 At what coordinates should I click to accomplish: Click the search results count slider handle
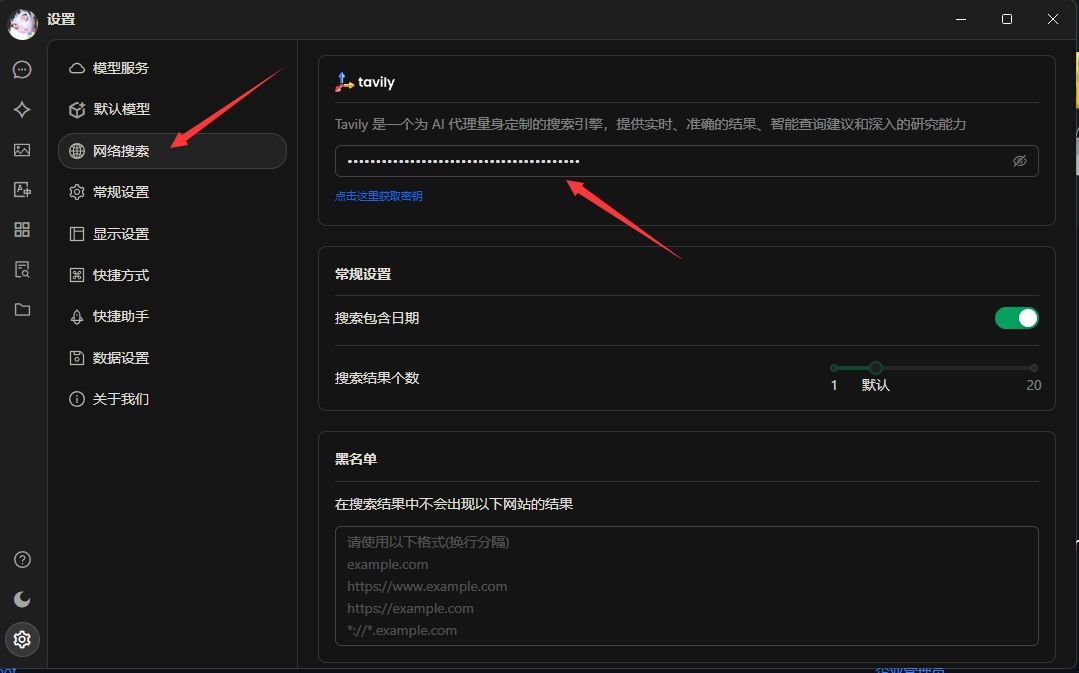pos(875,367)
